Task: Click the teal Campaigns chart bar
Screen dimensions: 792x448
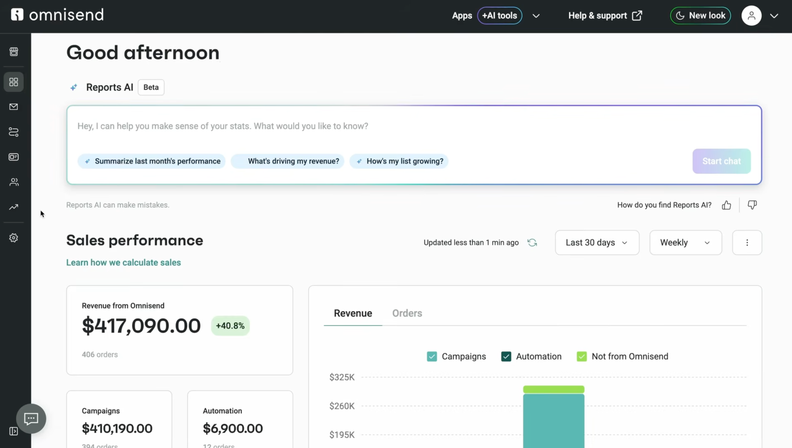Action: click(554, 421)
